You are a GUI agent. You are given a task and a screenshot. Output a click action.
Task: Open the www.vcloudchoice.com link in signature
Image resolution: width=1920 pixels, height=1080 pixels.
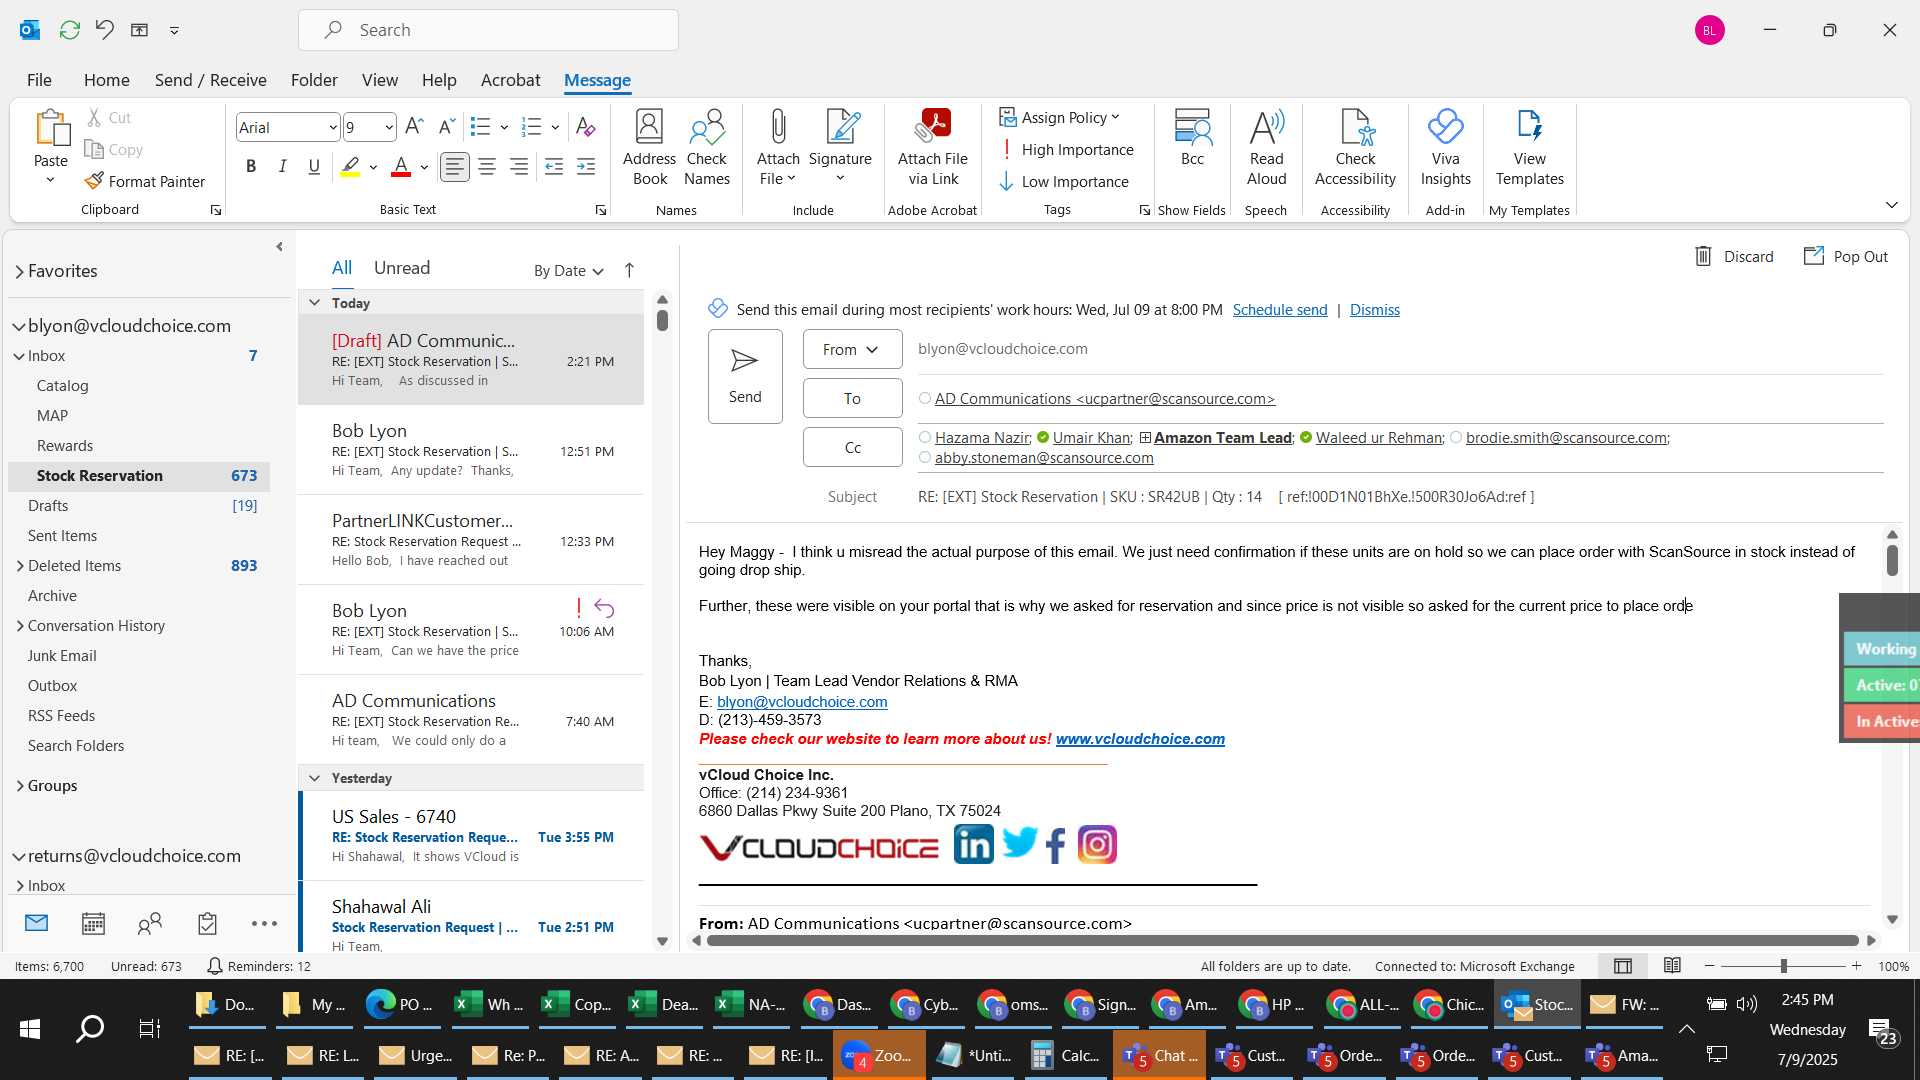[1140, 739]
